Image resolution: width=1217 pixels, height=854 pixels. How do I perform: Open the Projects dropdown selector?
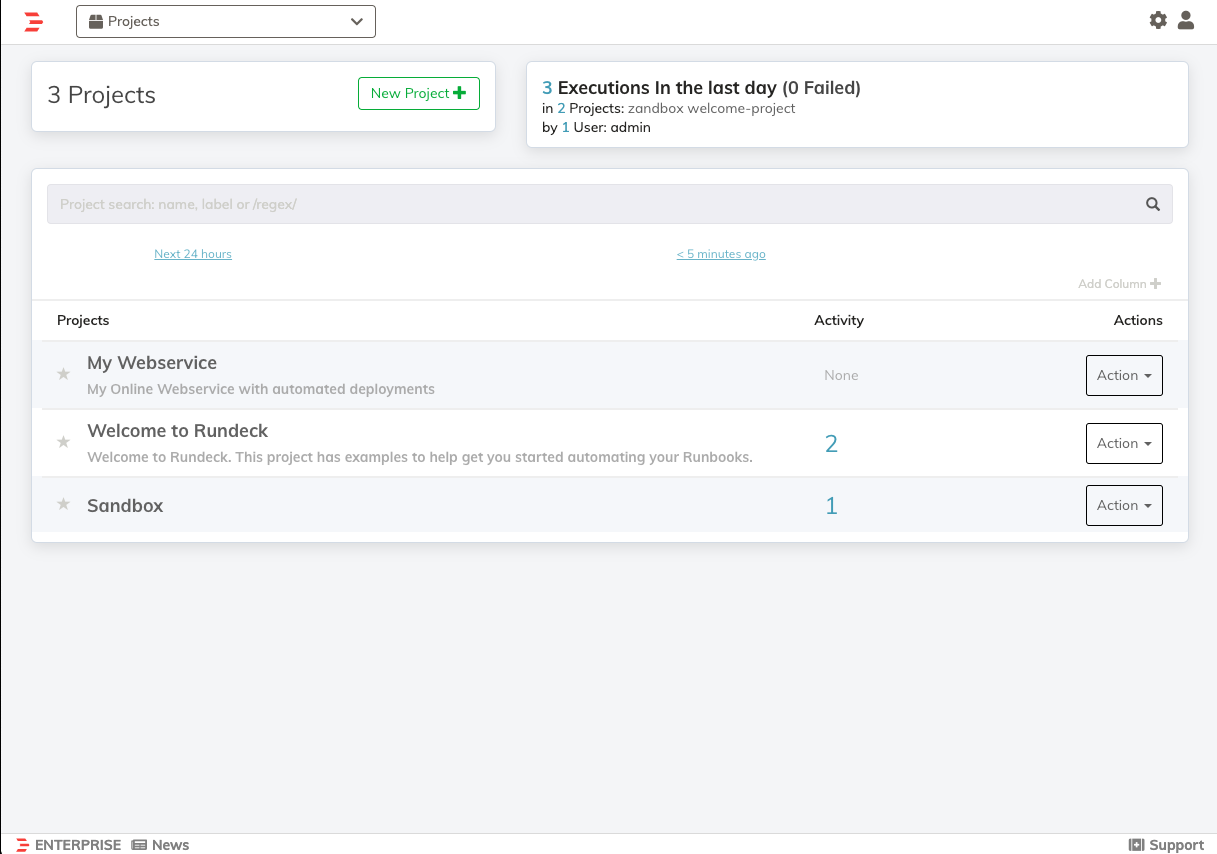pyautogui.click(x=226, y=21)
